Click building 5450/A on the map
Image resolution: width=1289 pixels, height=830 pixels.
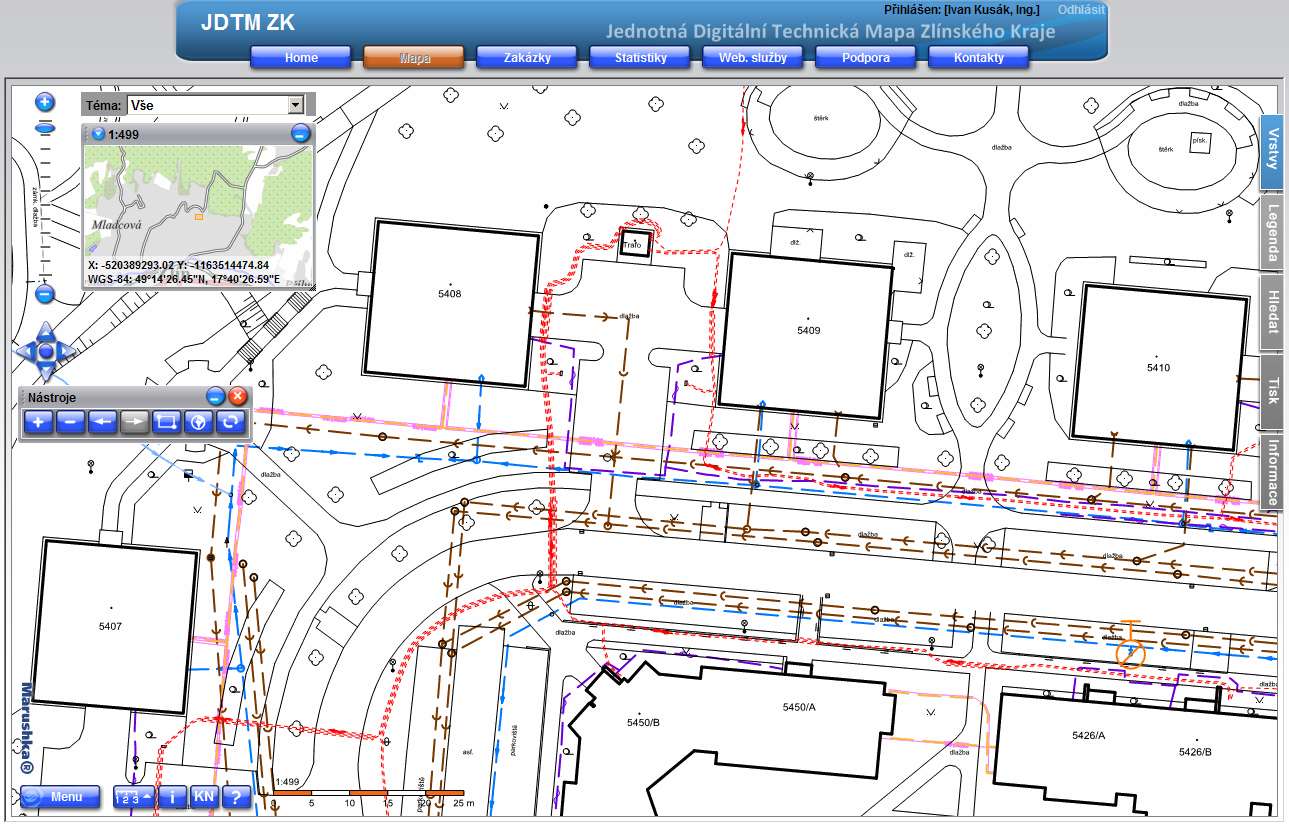coord(798,707)
